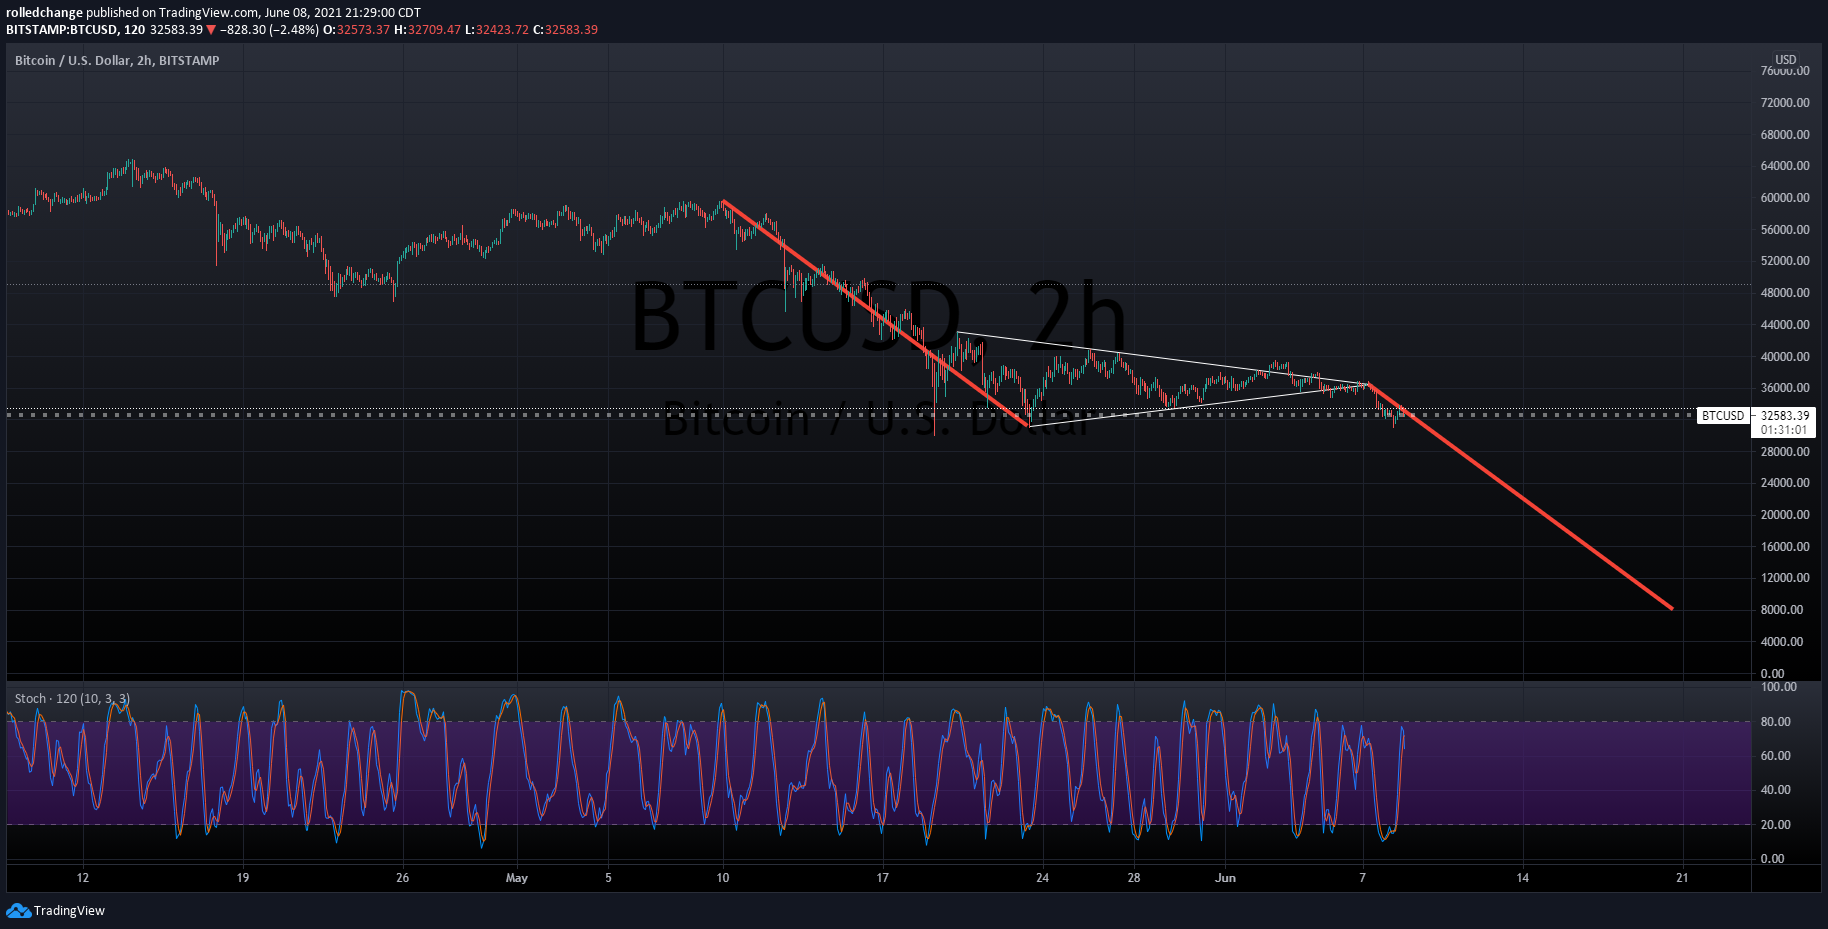Click the 20000.00 price axis label
The image size is (1828, 929).
click(1785, 515)
